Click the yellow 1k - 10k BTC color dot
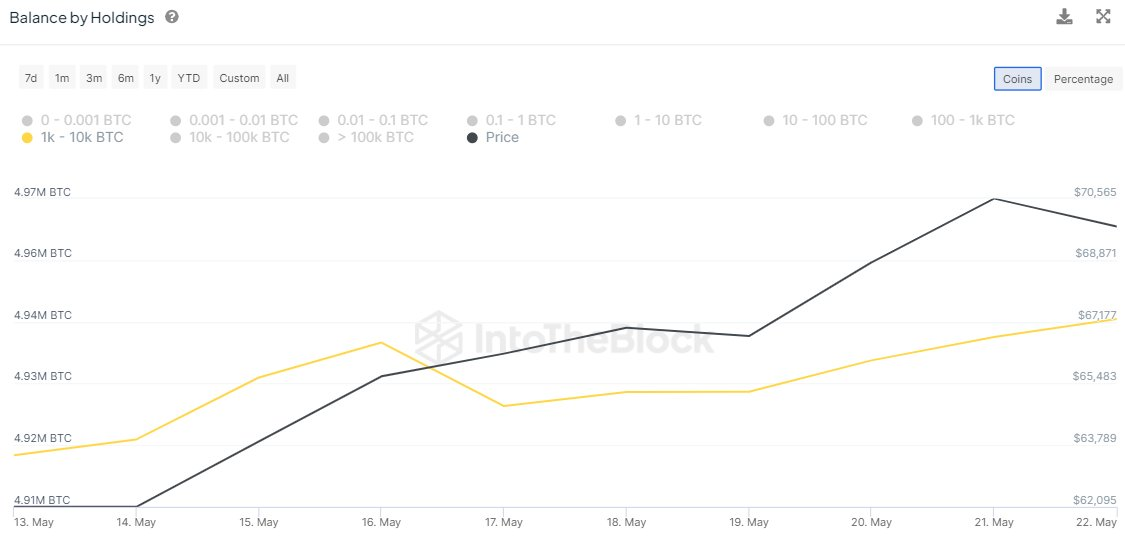 [27, 138]
